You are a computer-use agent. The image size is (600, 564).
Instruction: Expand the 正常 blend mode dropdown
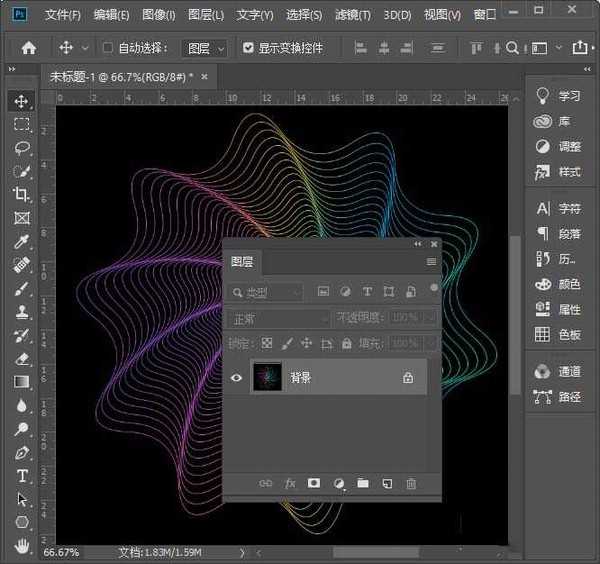pyautogui.click(x=279, y=318)
